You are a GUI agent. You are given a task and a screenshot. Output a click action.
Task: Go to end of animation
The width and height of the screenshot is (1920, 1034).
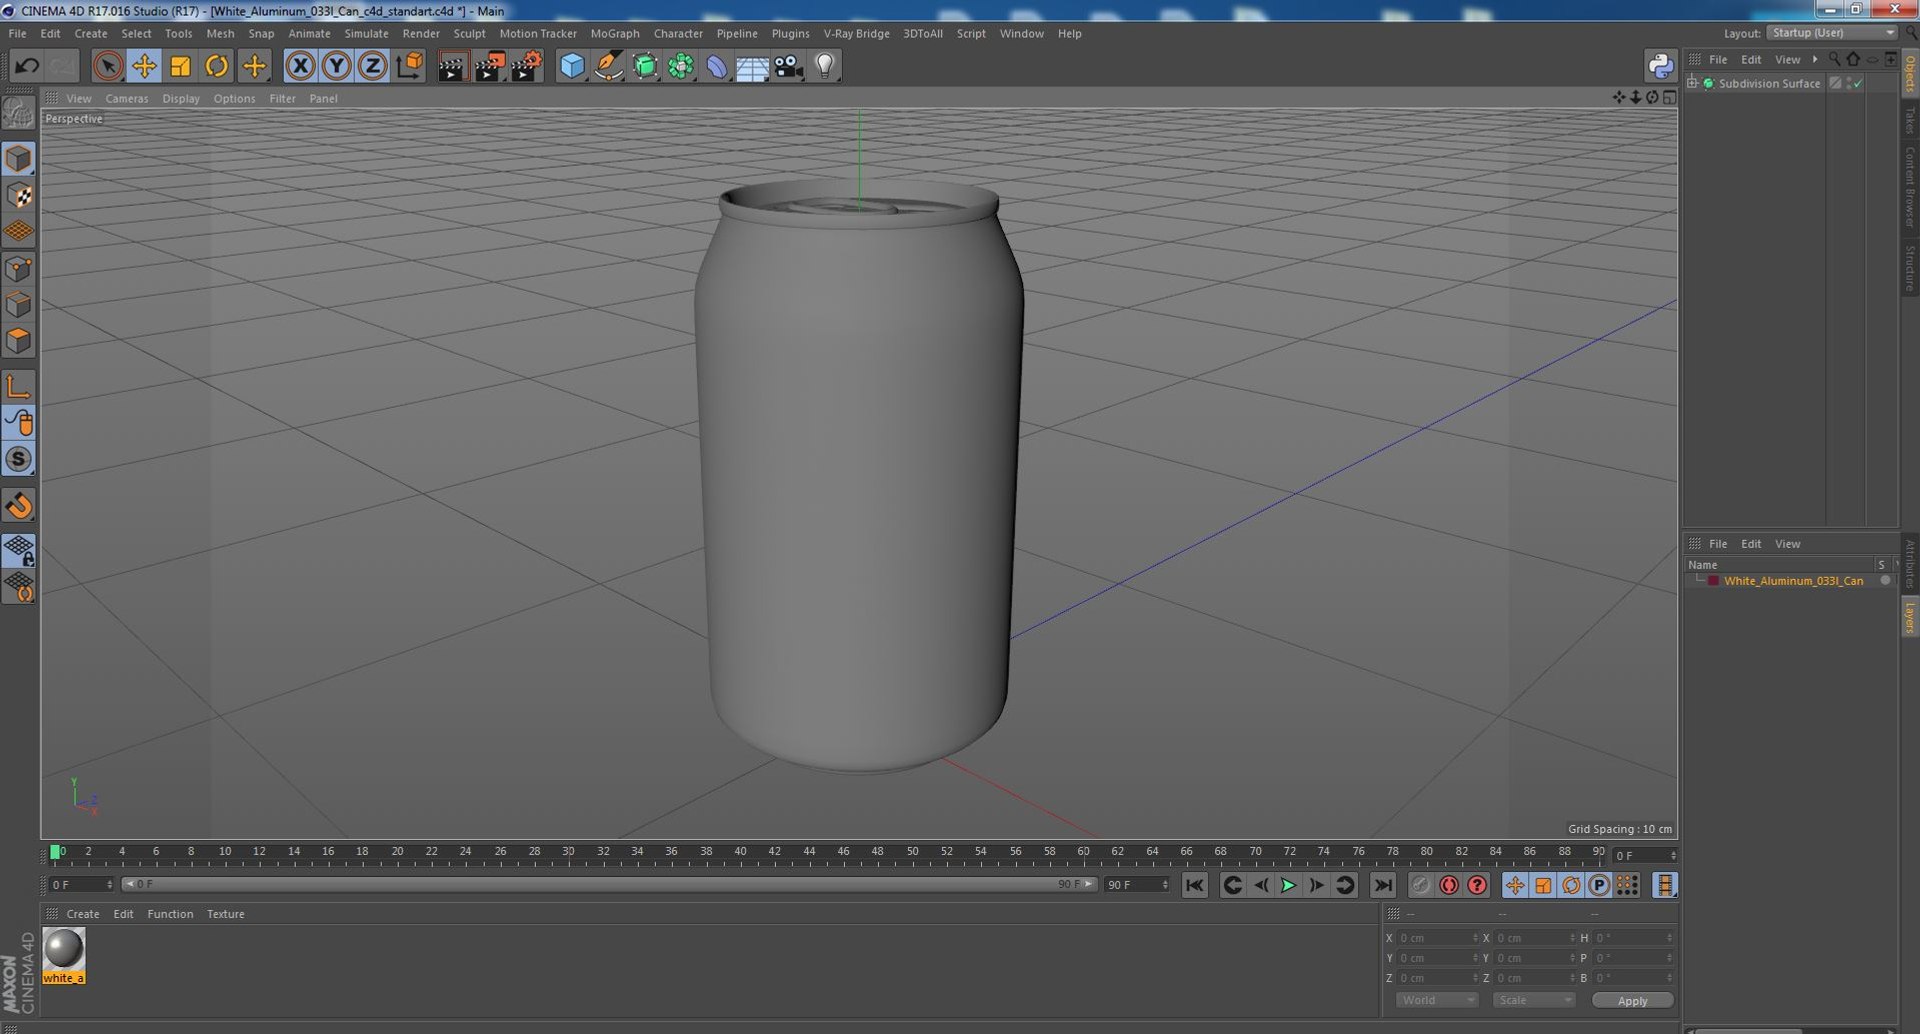click(1382, 885)
